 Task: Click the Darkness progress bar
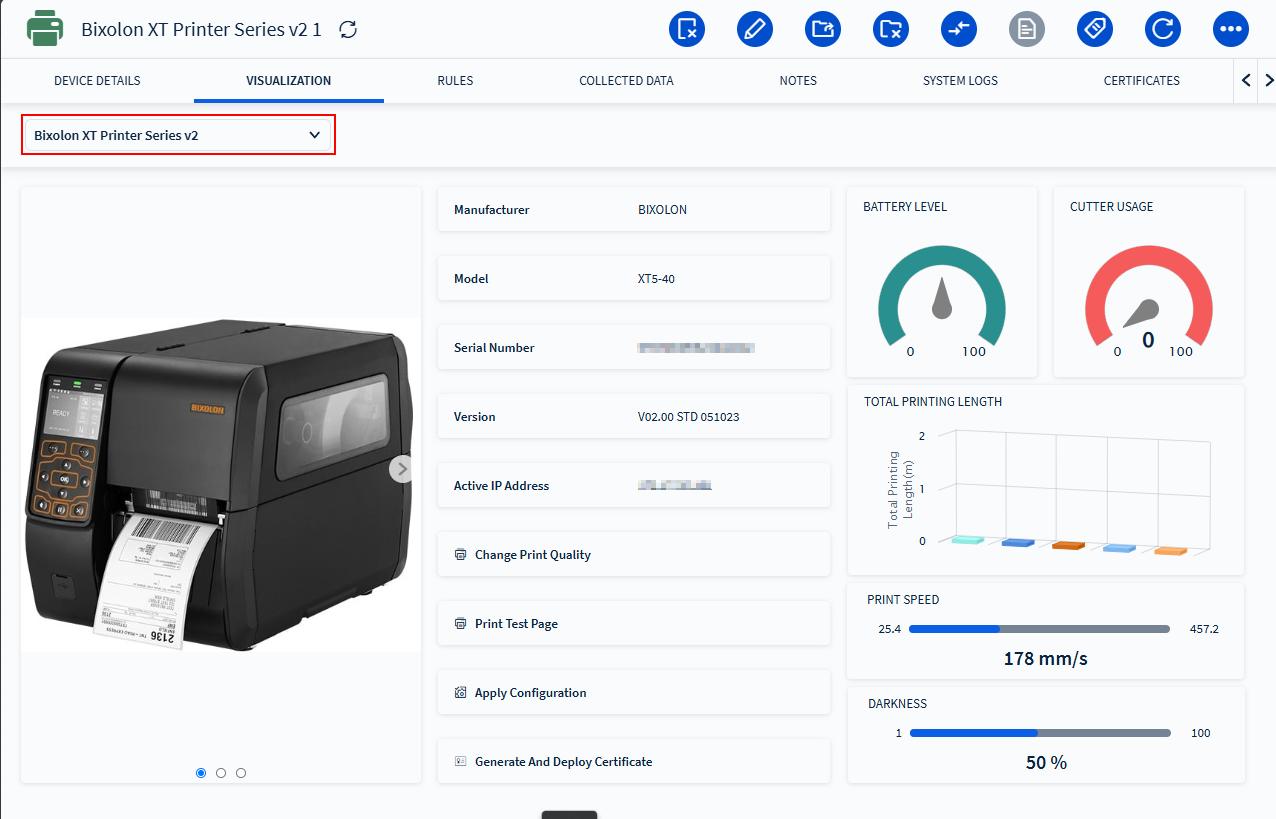tap(1040, 733)
